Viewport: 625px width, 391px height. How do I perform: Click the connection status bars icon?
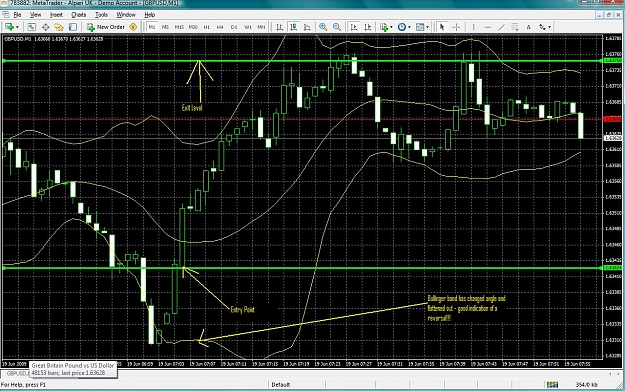point(552,385)
